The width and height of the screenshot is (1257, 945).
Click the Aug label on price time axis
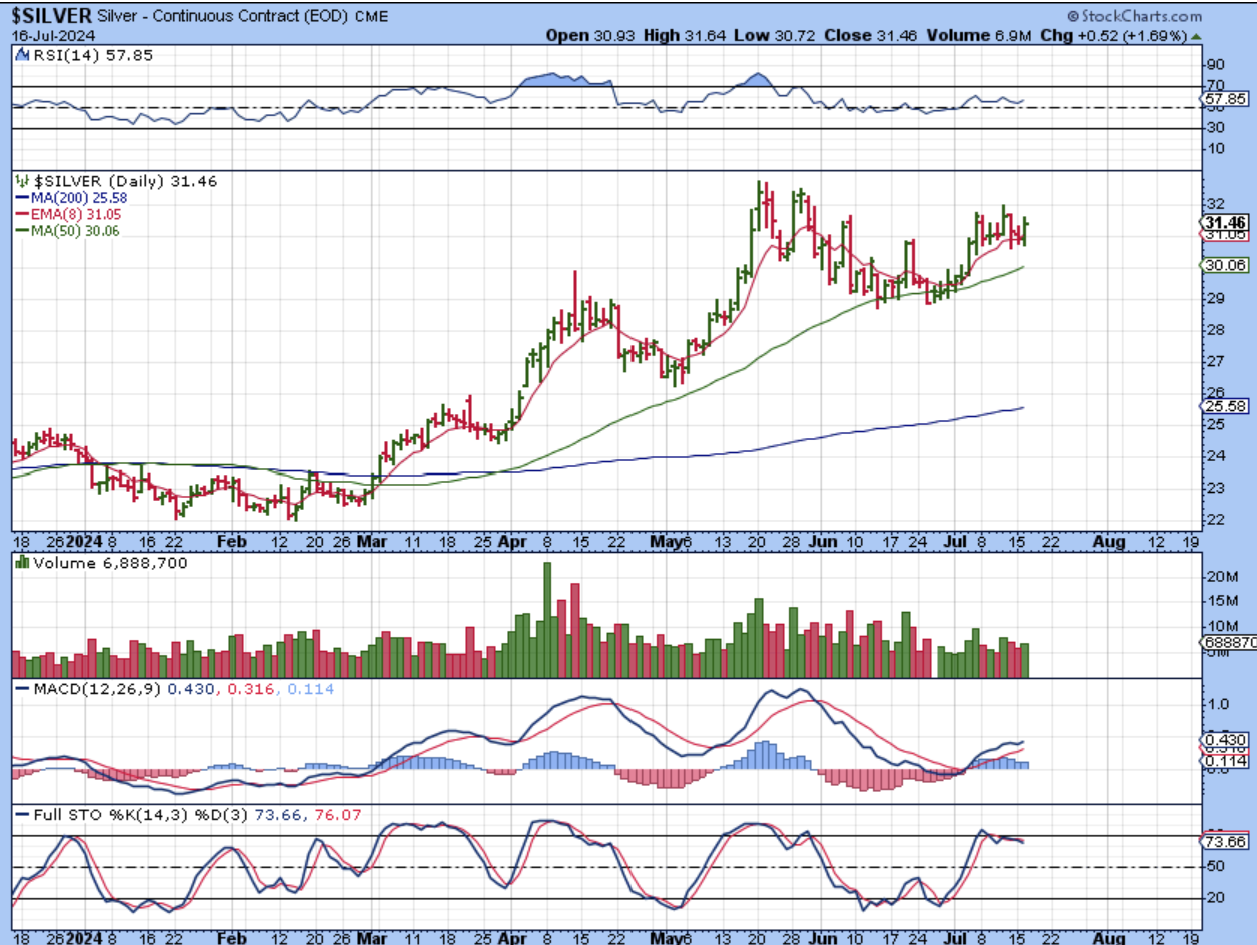[1107, 541]
